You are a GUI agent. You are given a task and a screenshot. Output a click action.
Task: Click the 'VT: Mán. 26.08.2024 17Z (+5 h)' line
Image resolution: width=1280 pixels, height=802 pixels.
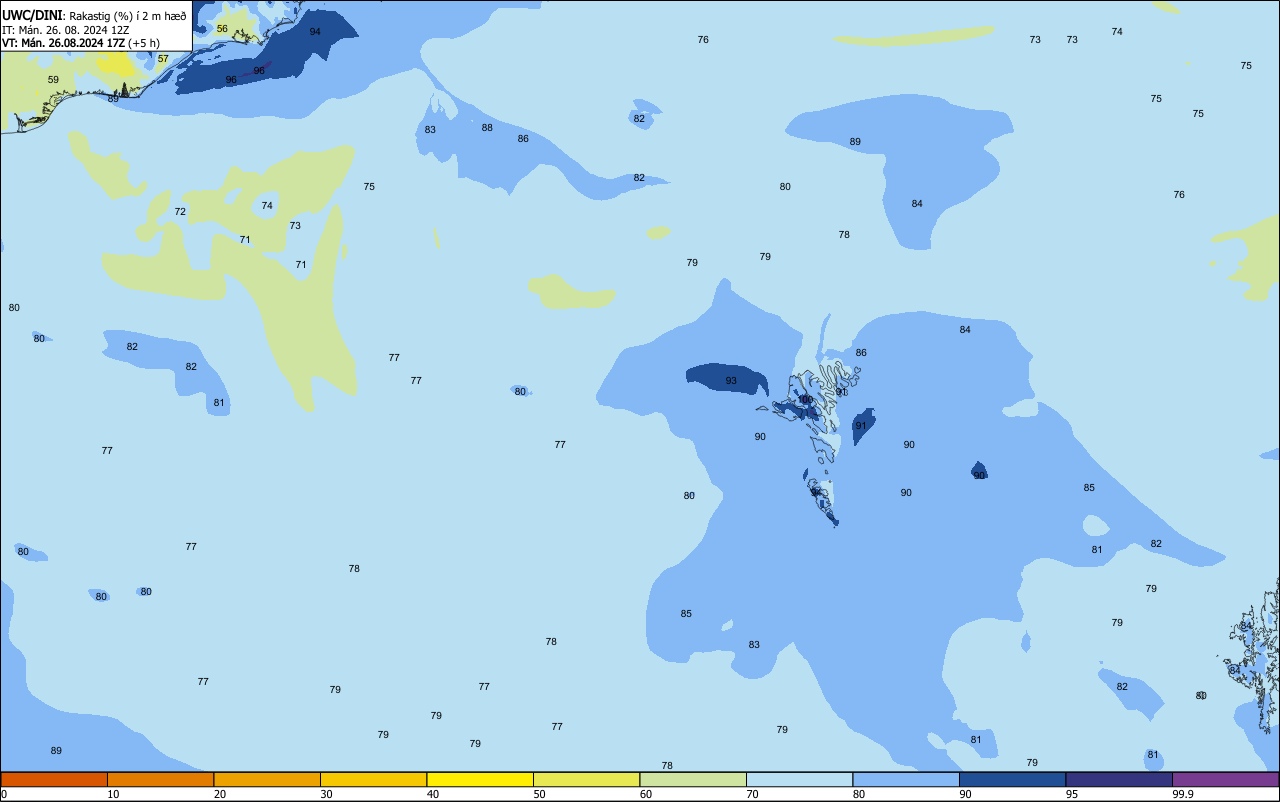click(x=81, y=43)
